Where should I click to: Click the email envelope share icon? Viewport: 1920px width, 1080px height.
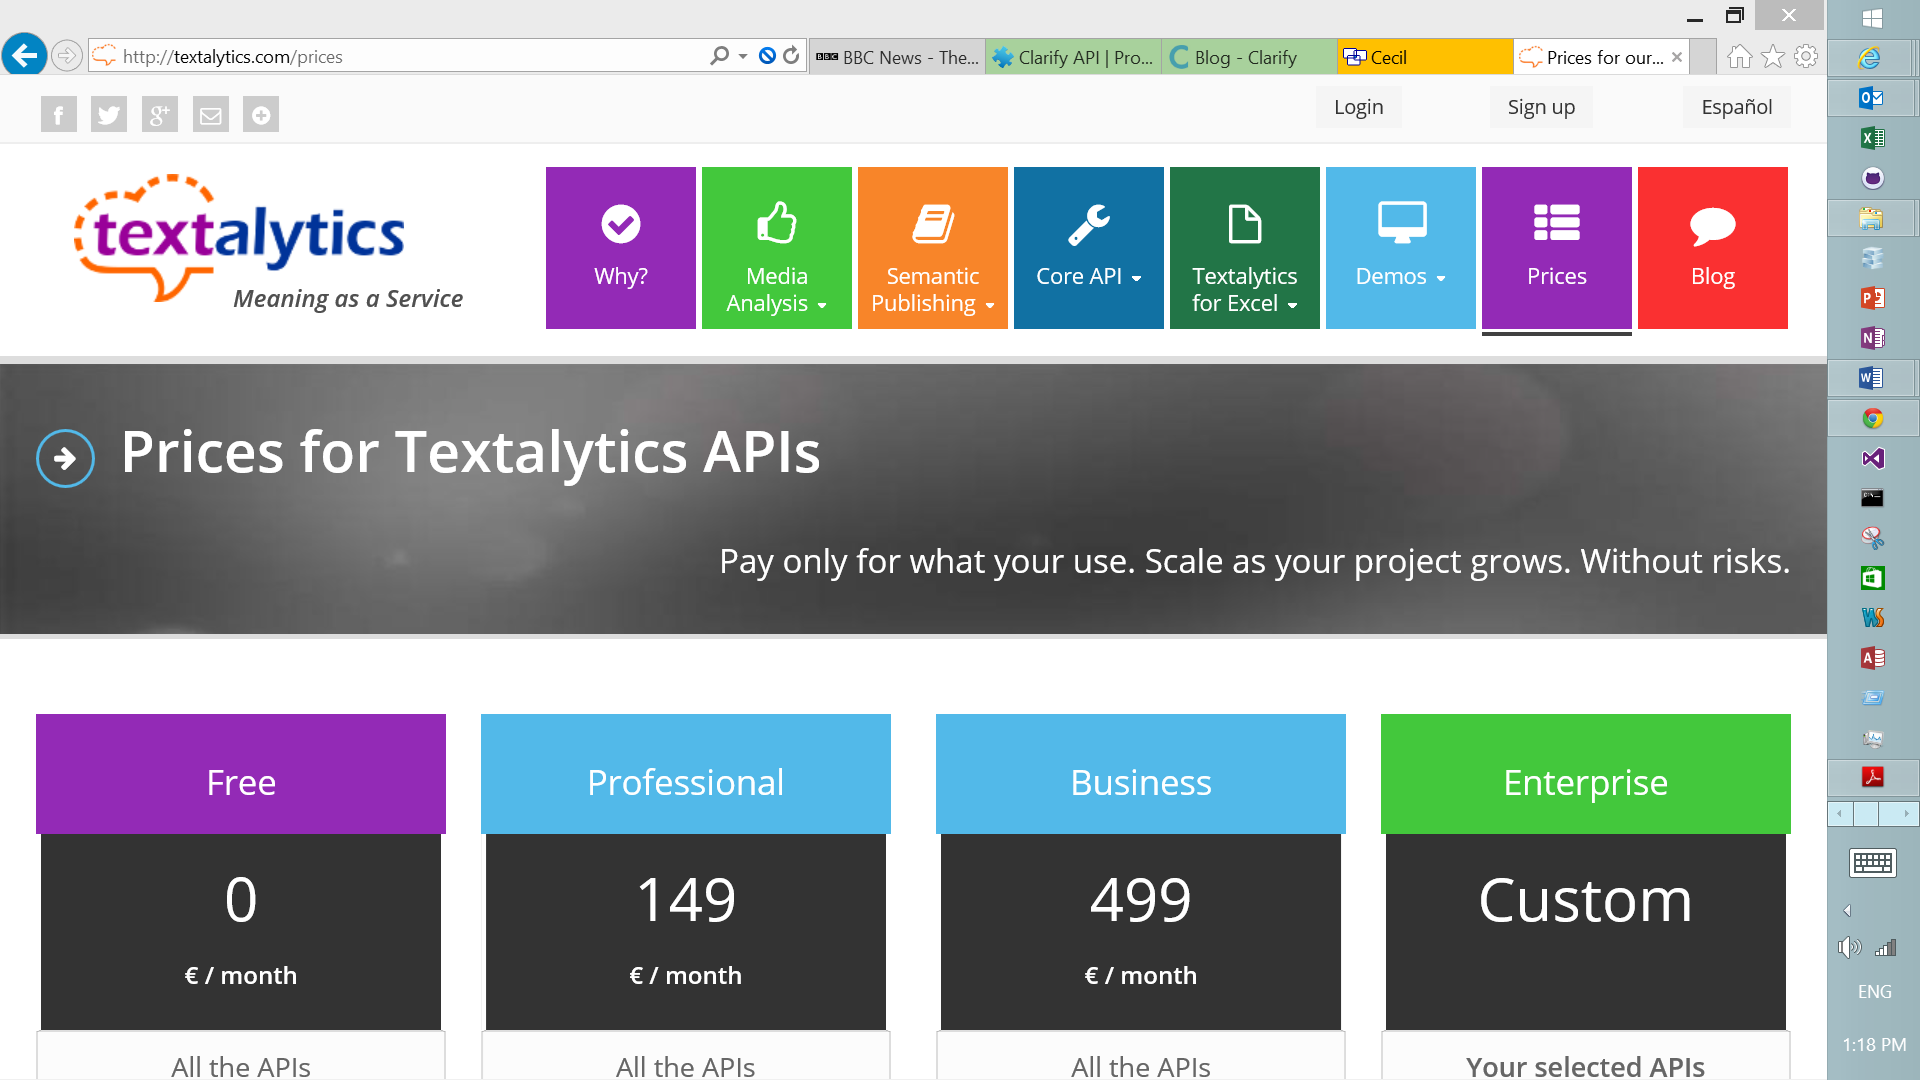pos(210,115)
